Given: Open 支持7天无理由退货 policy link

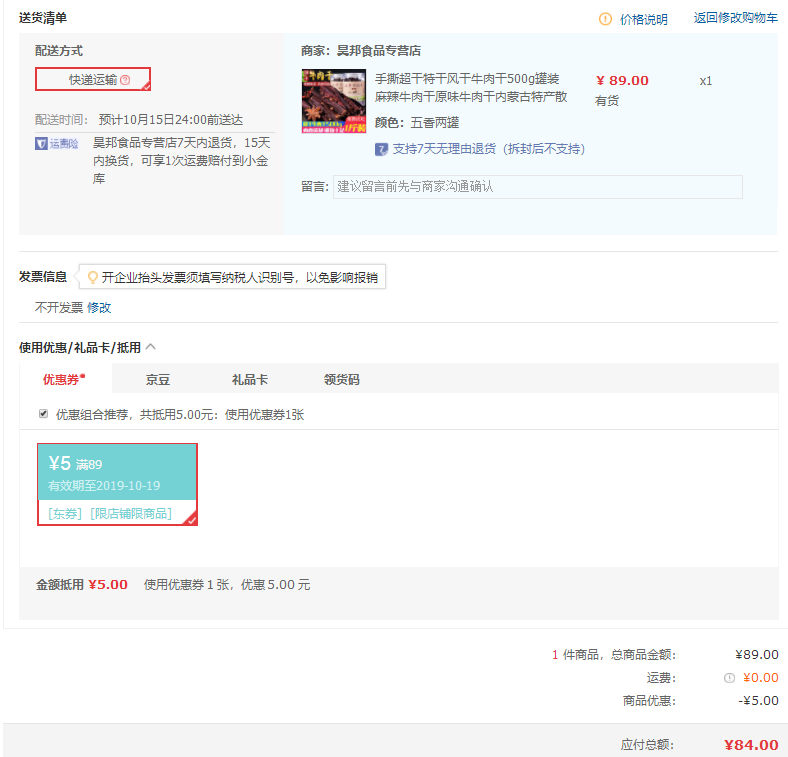Looking at the screenshot, I should (x=488, y=149).
